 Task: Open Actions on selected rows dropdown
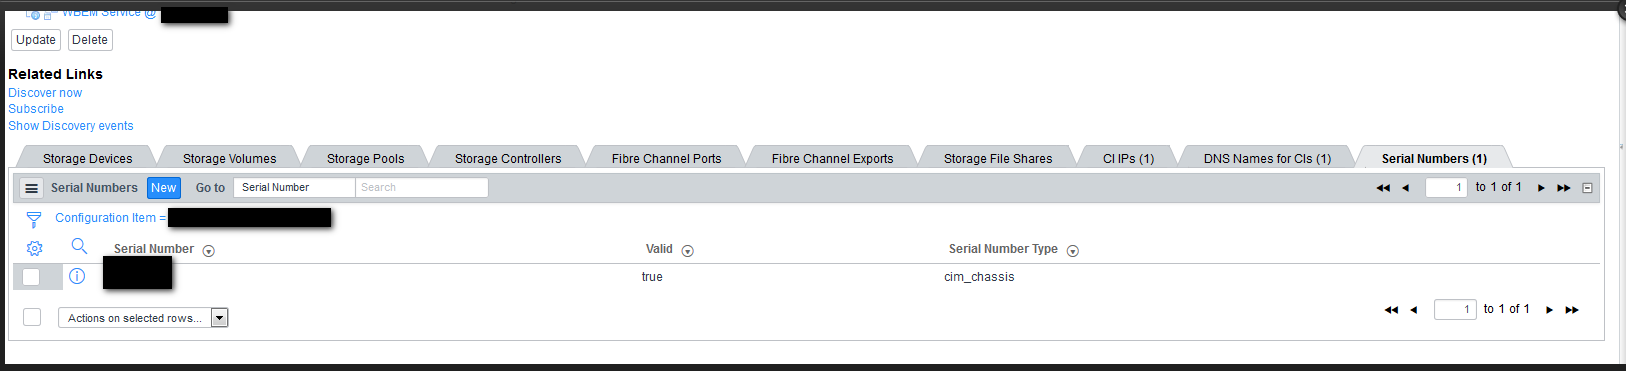143,318
